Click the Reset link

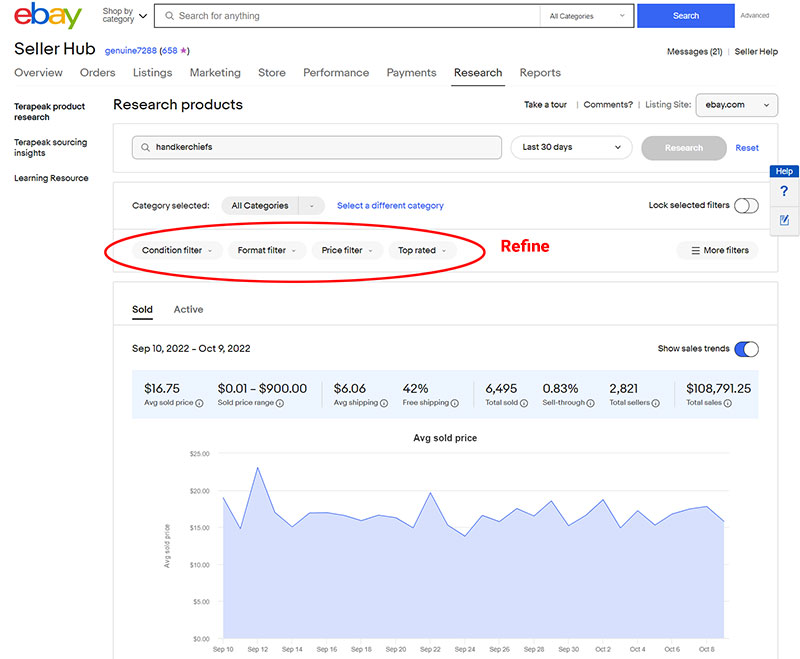point(747,148)
